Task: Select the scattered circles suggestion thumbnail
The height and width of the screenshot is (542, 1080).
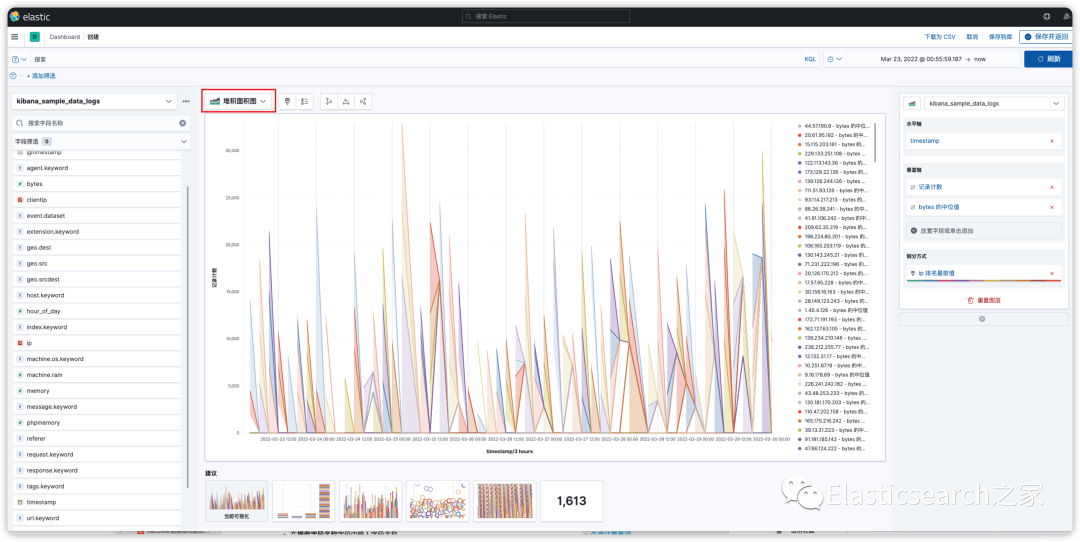Action: [437, 501]
